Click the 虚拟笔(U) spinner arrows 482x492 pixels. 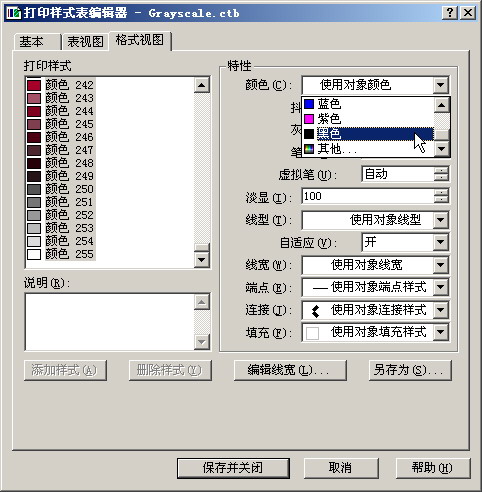(441, 174)
